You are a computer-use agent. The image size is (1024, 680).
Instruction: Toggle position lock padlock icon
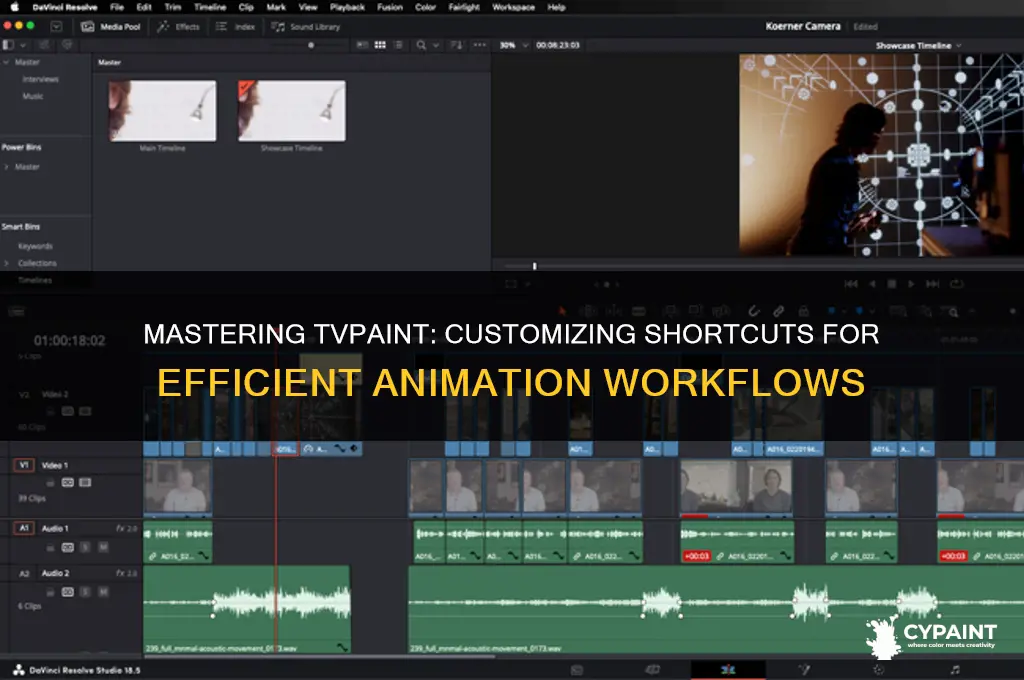(803, 312)
